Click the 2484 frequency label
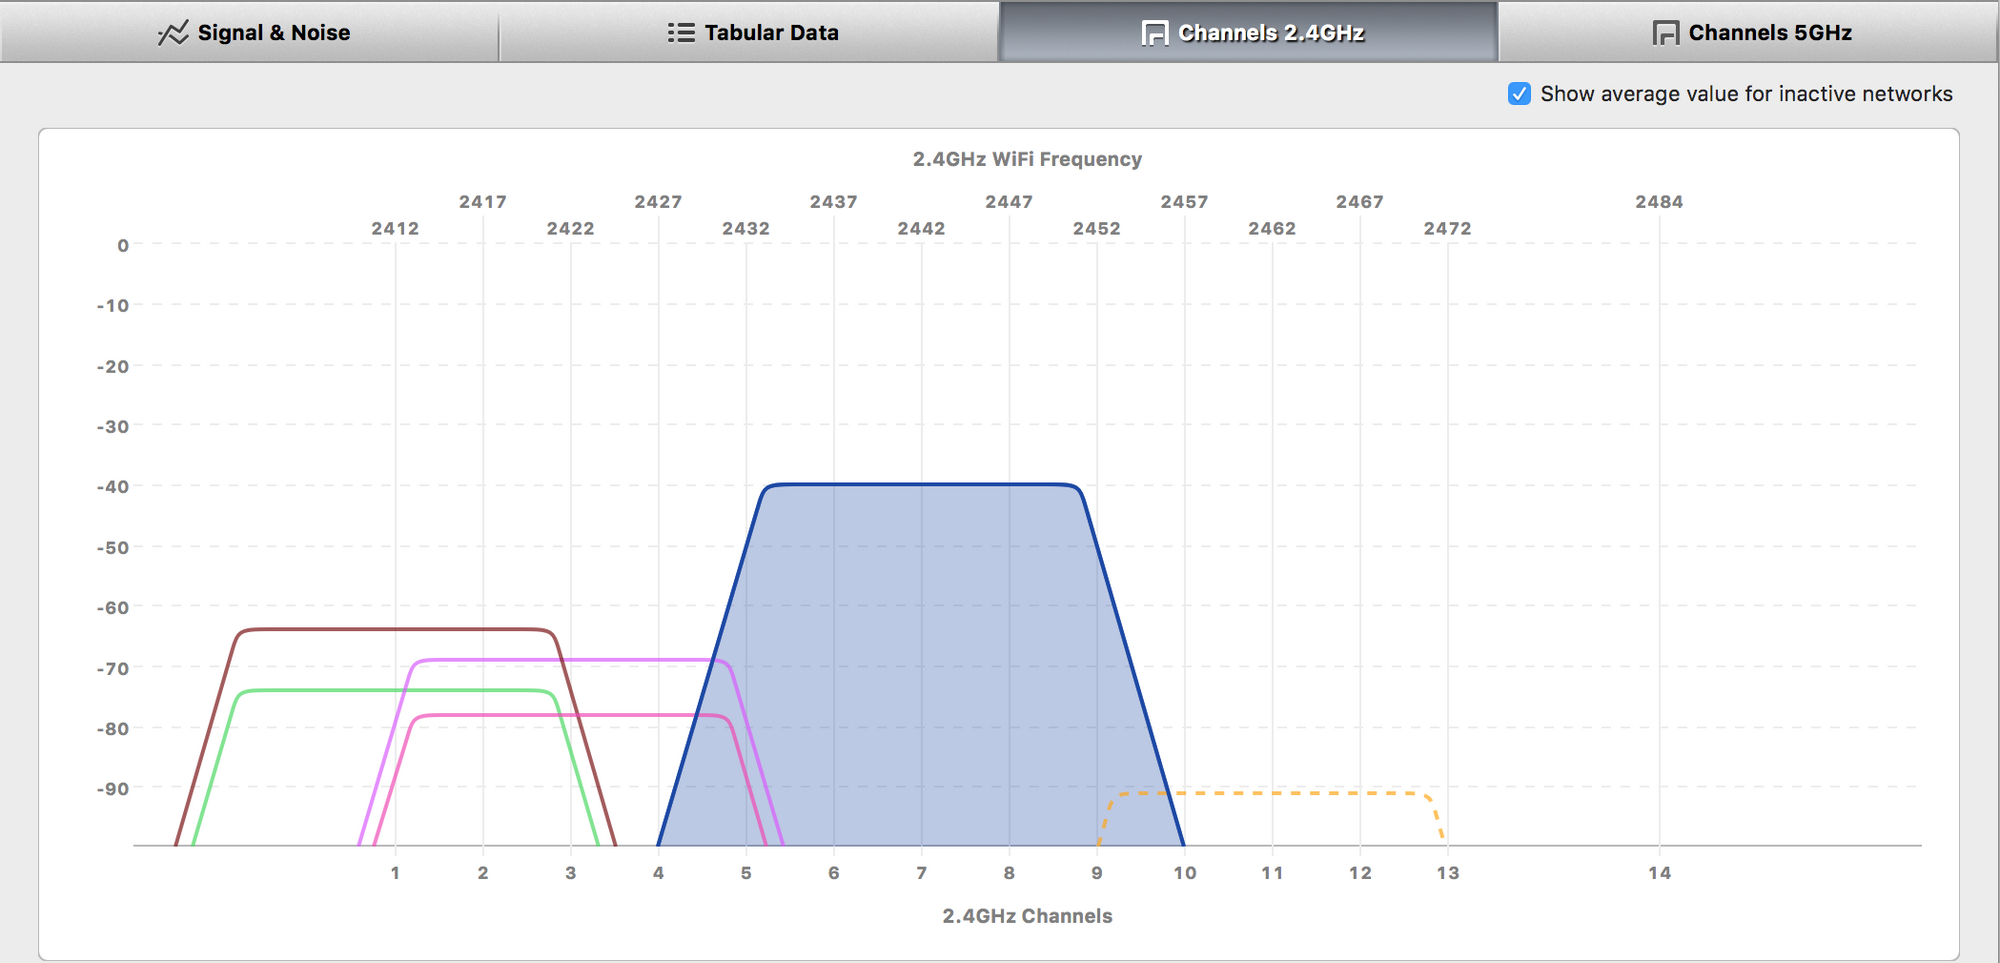2000x963 pixels. (1659, 202)
